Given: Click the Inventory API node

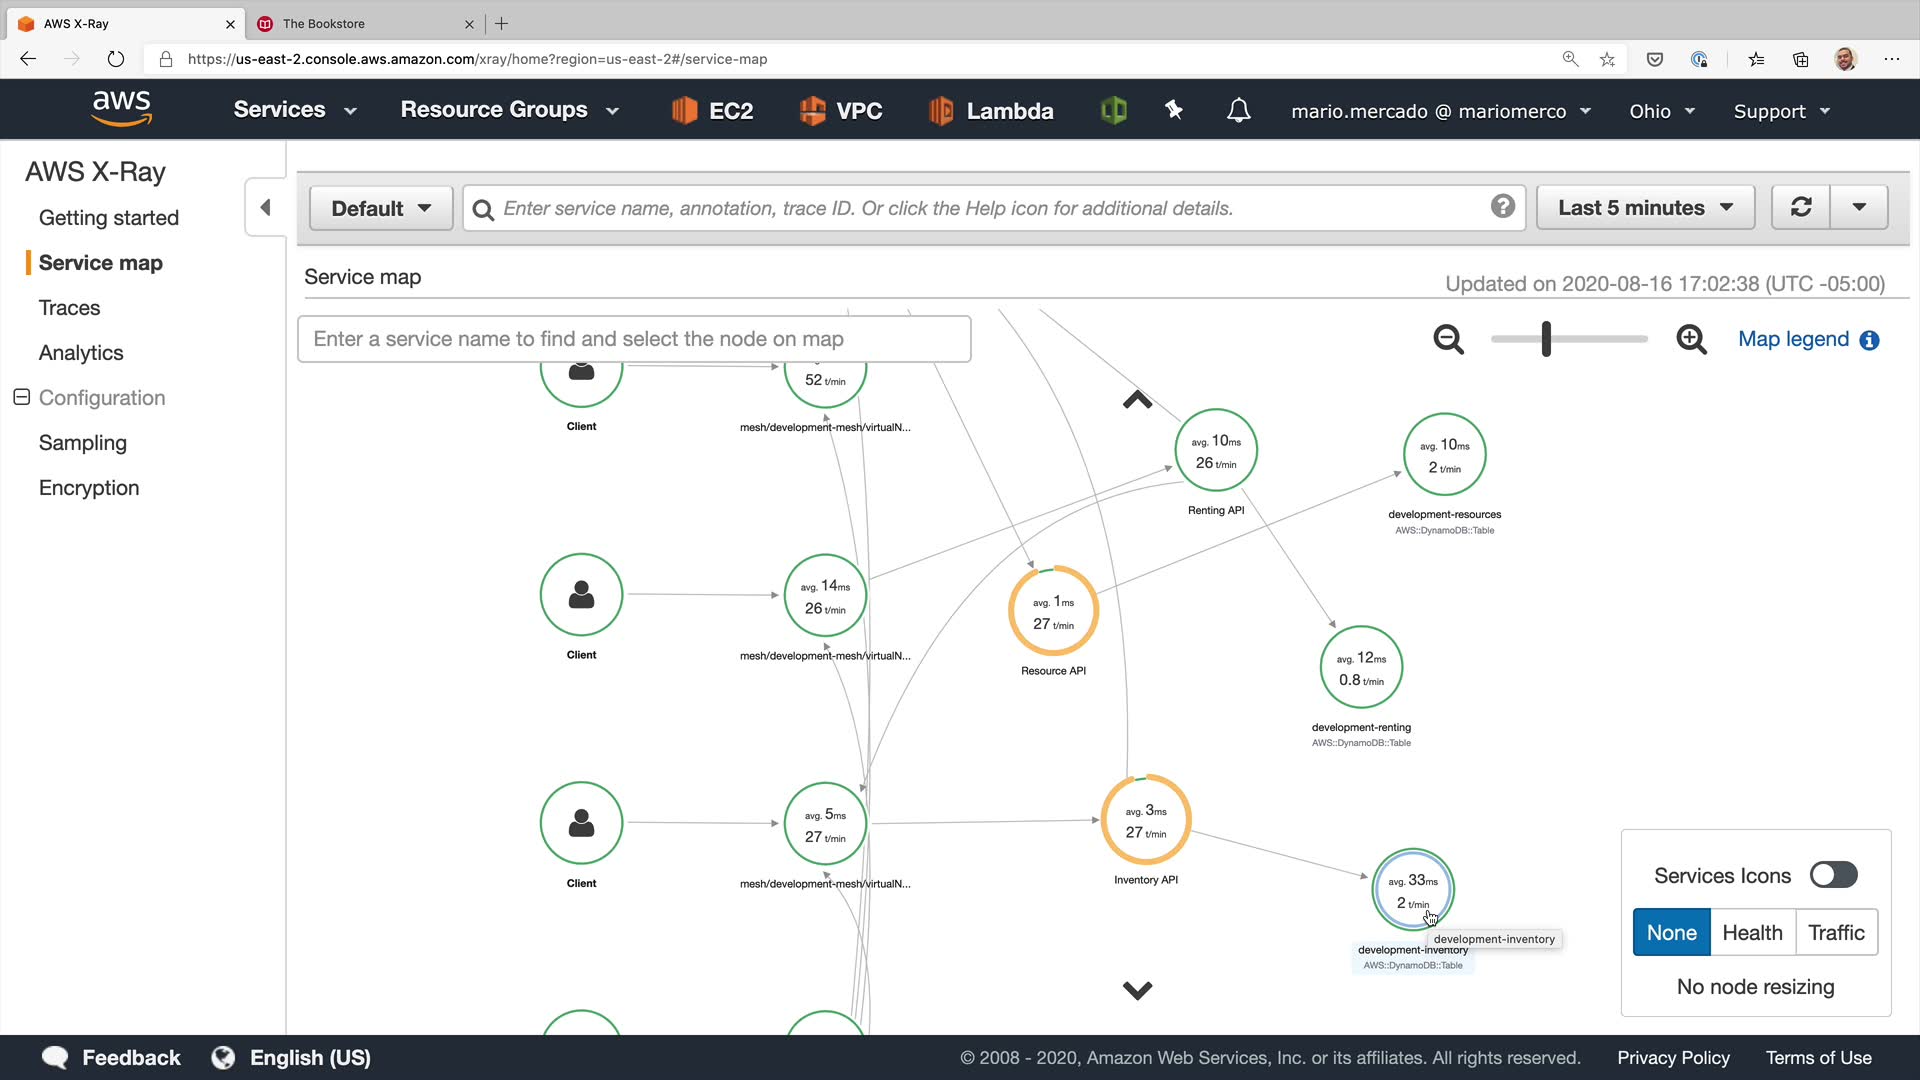Looking at the screenshot, I should coord(1146,820).
